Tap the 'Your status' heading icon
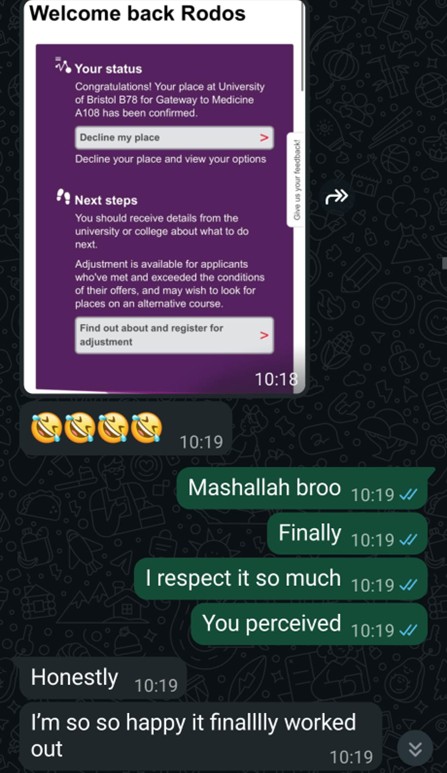447x773 pixels. [63, 66]
